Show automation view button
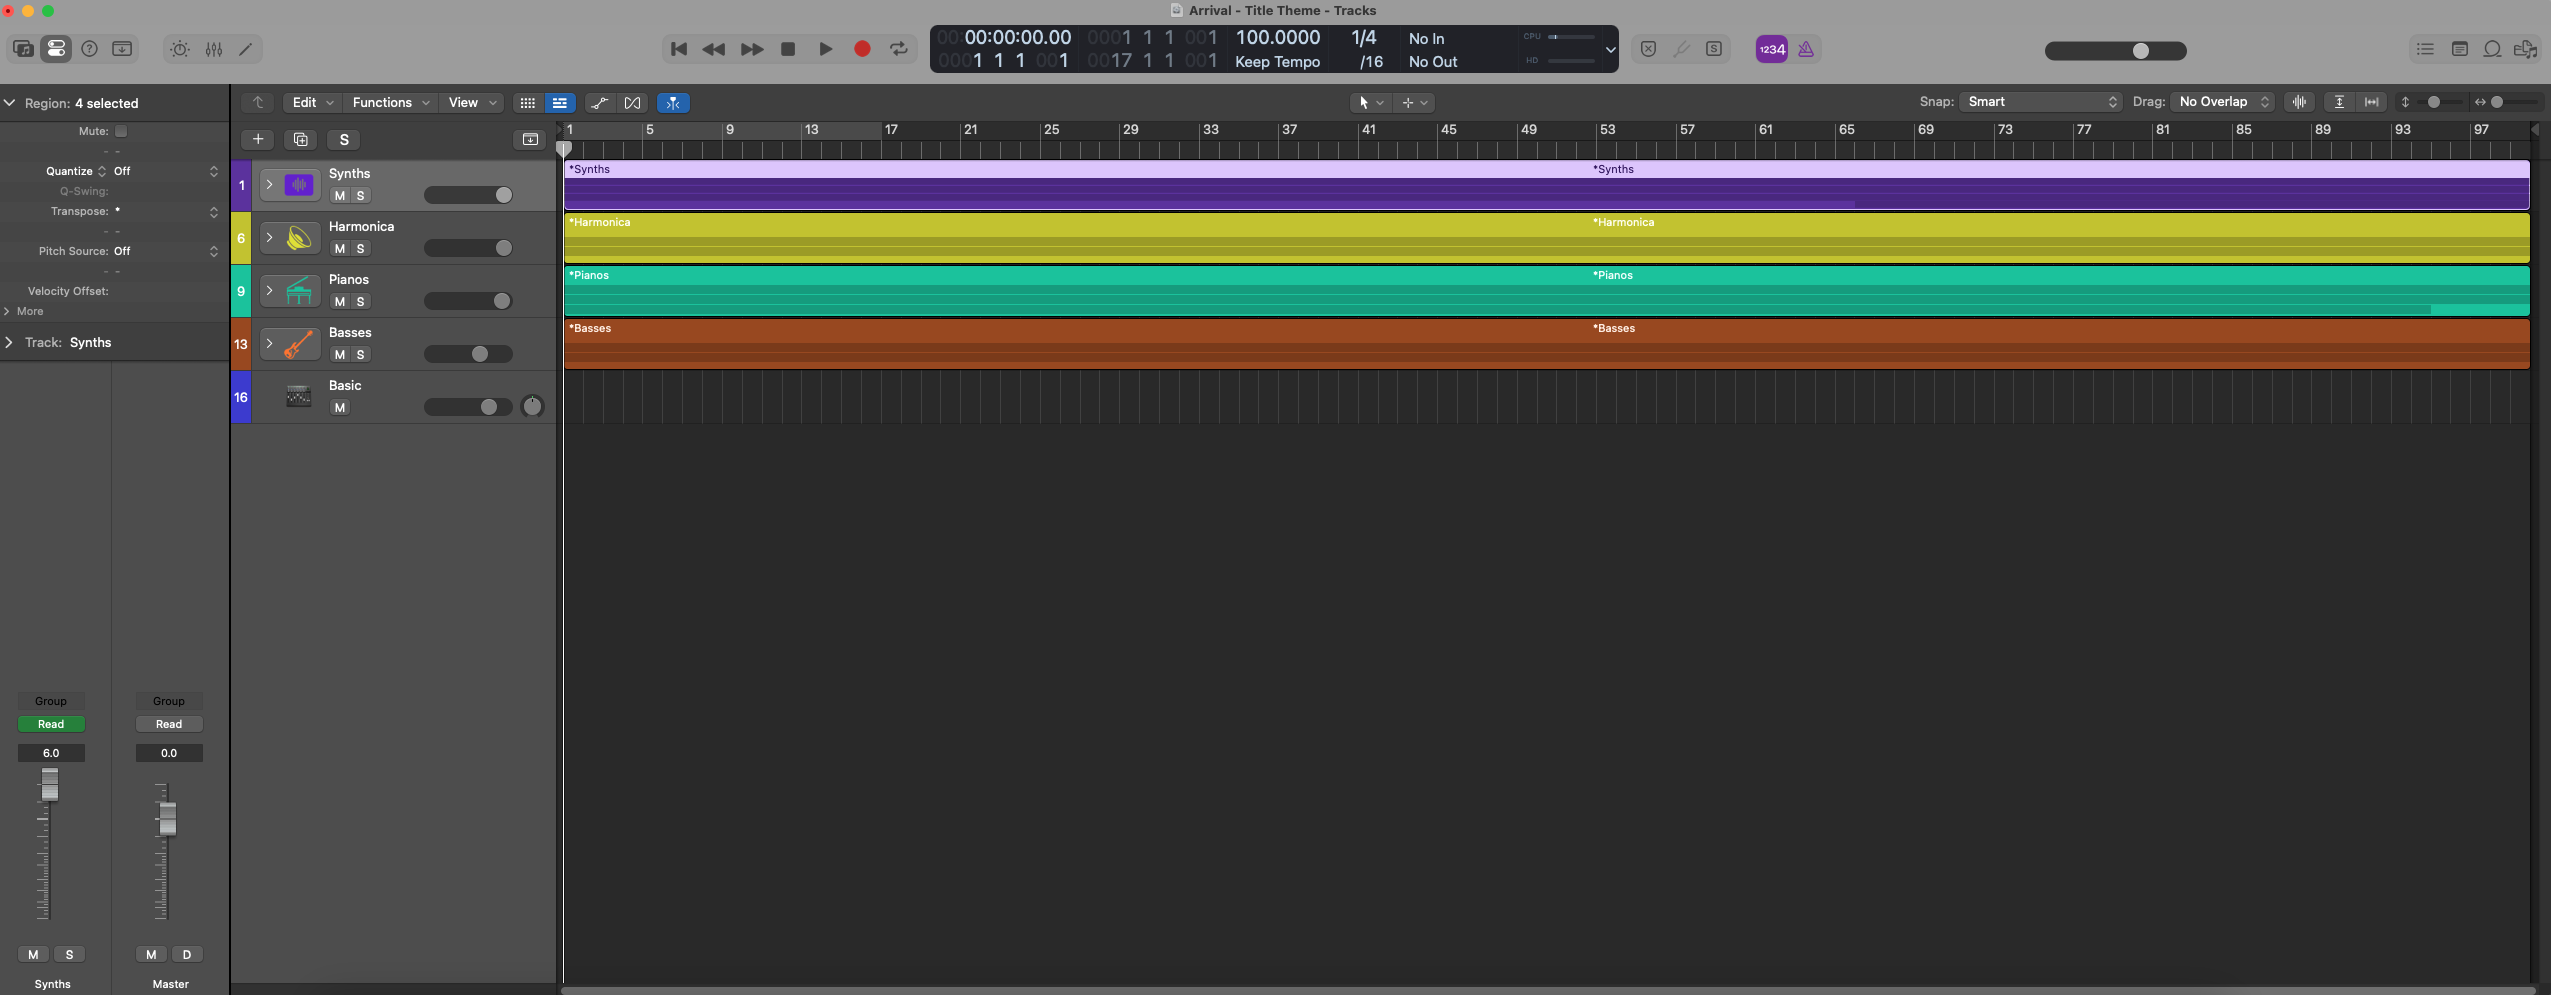Screen dimensions: 2551x995 (x=599, y=103)
